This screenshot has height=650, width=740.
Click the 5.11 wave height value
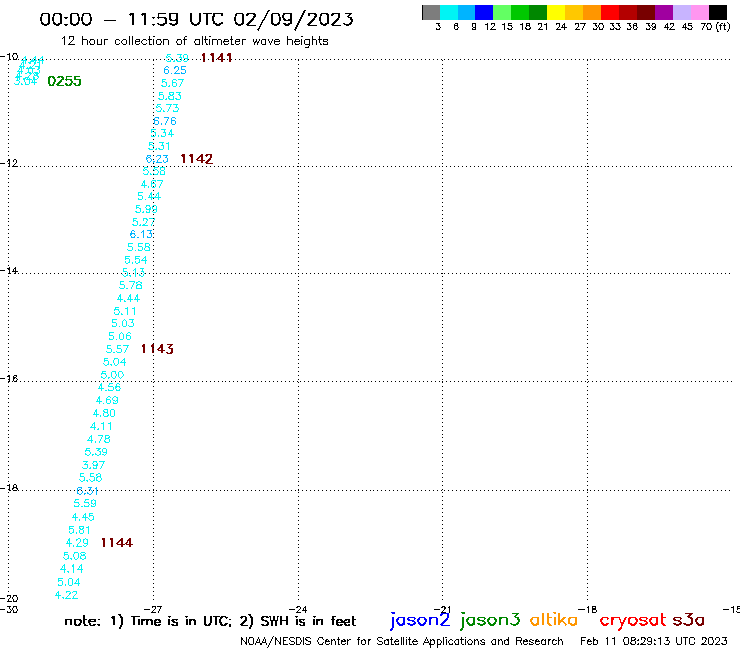coord(125,312)
